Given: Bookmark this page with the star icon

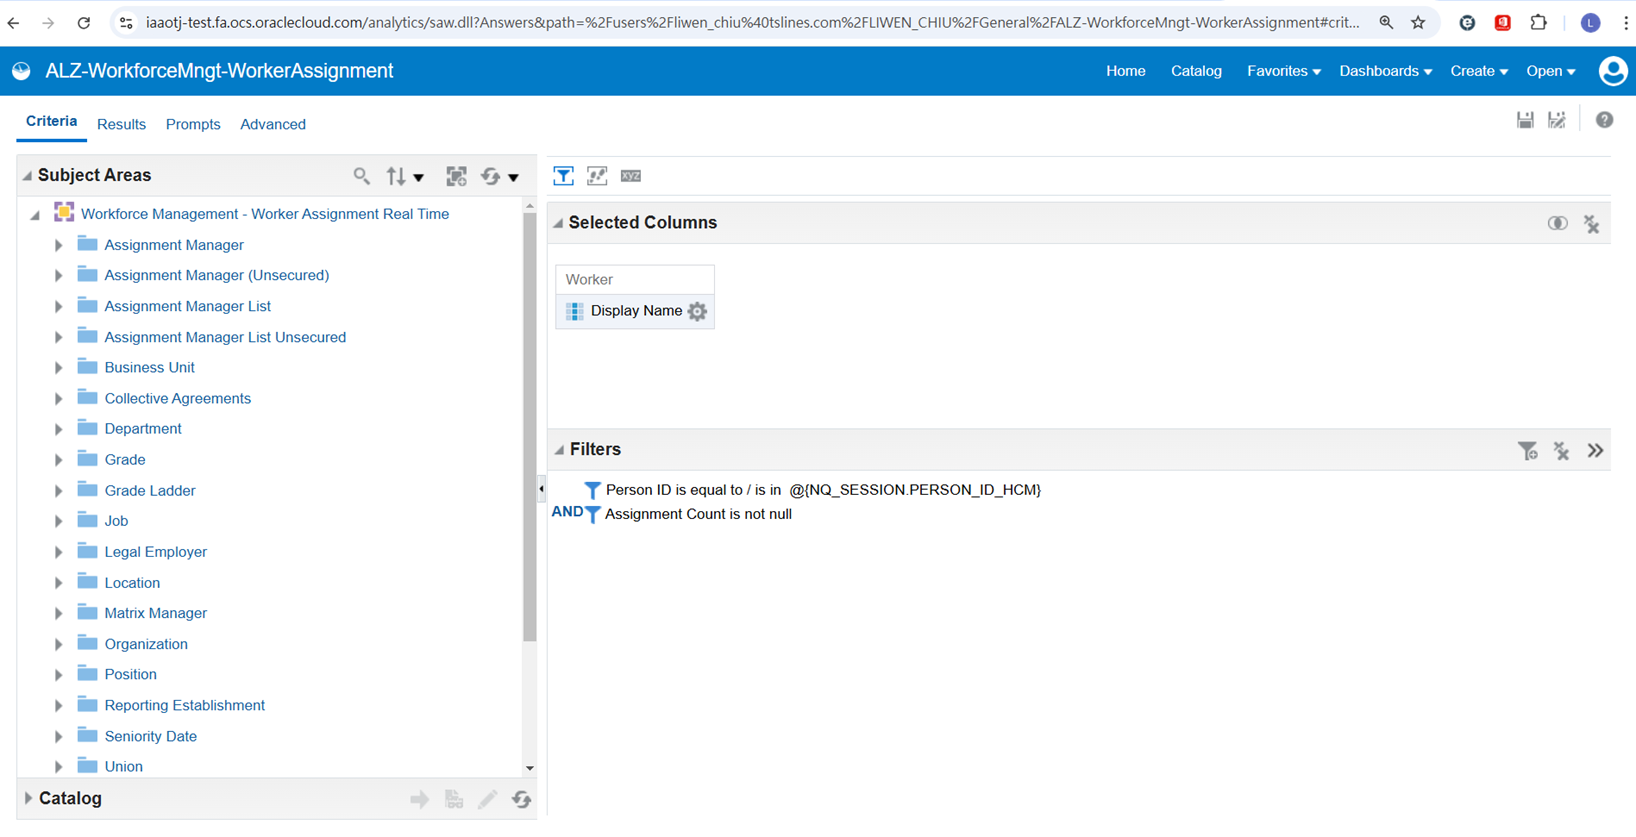Looking at the screenshot, I should coord(1418,22).
